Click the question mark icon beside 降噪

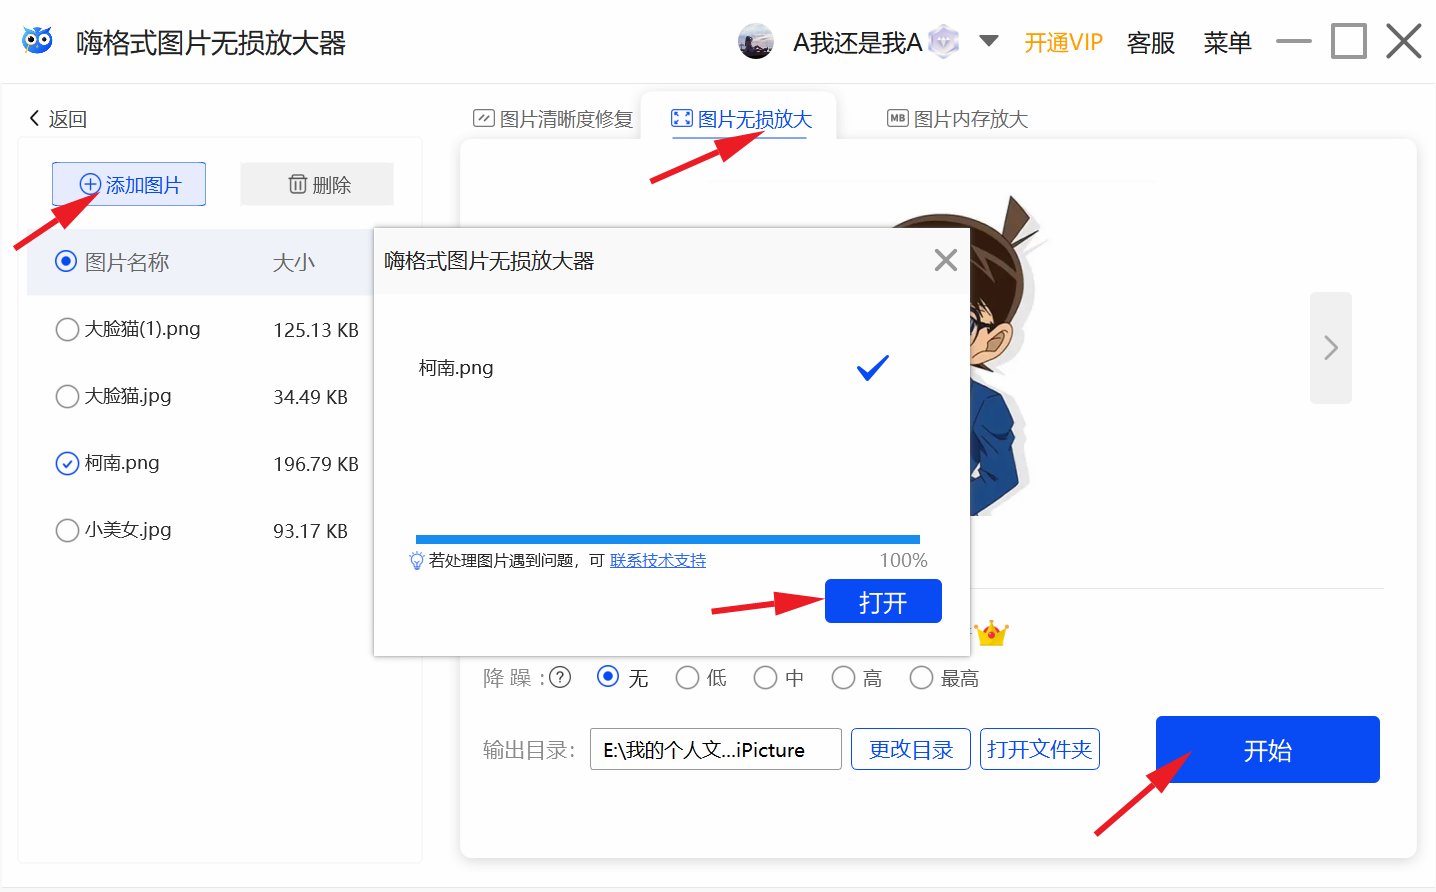[x=559, y=678]
